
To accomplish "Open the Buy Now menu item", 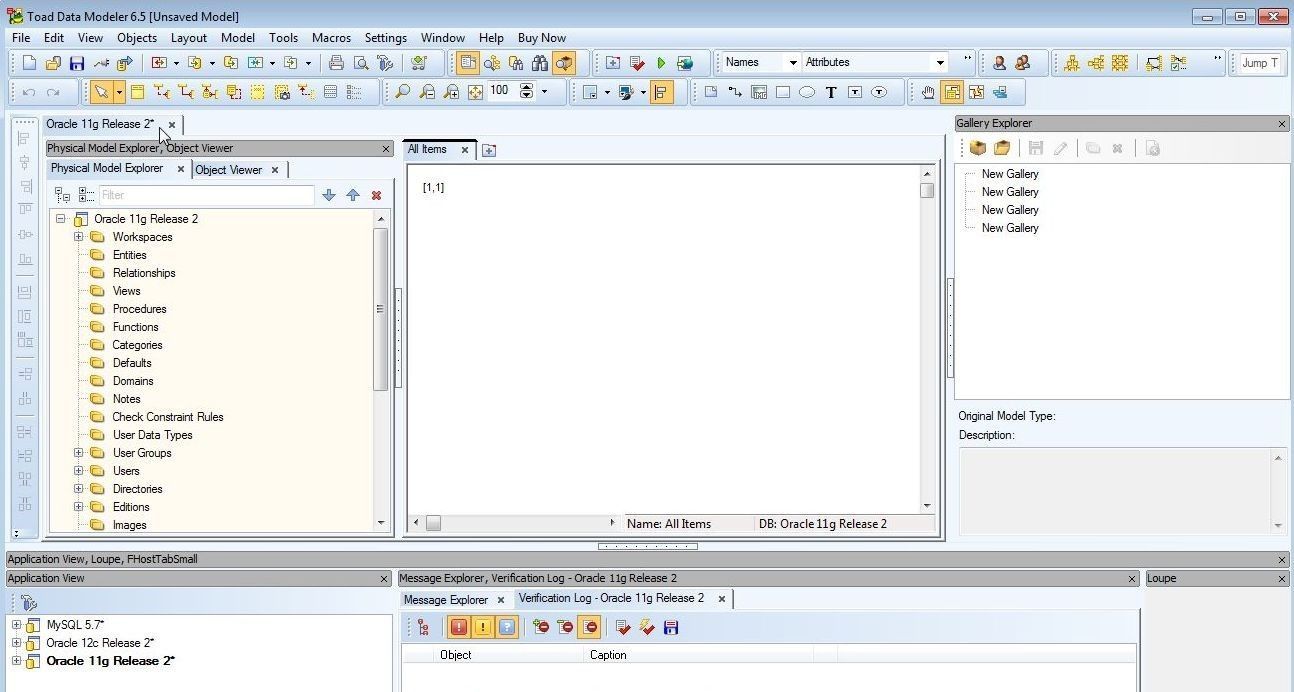I will coord(542,38).
